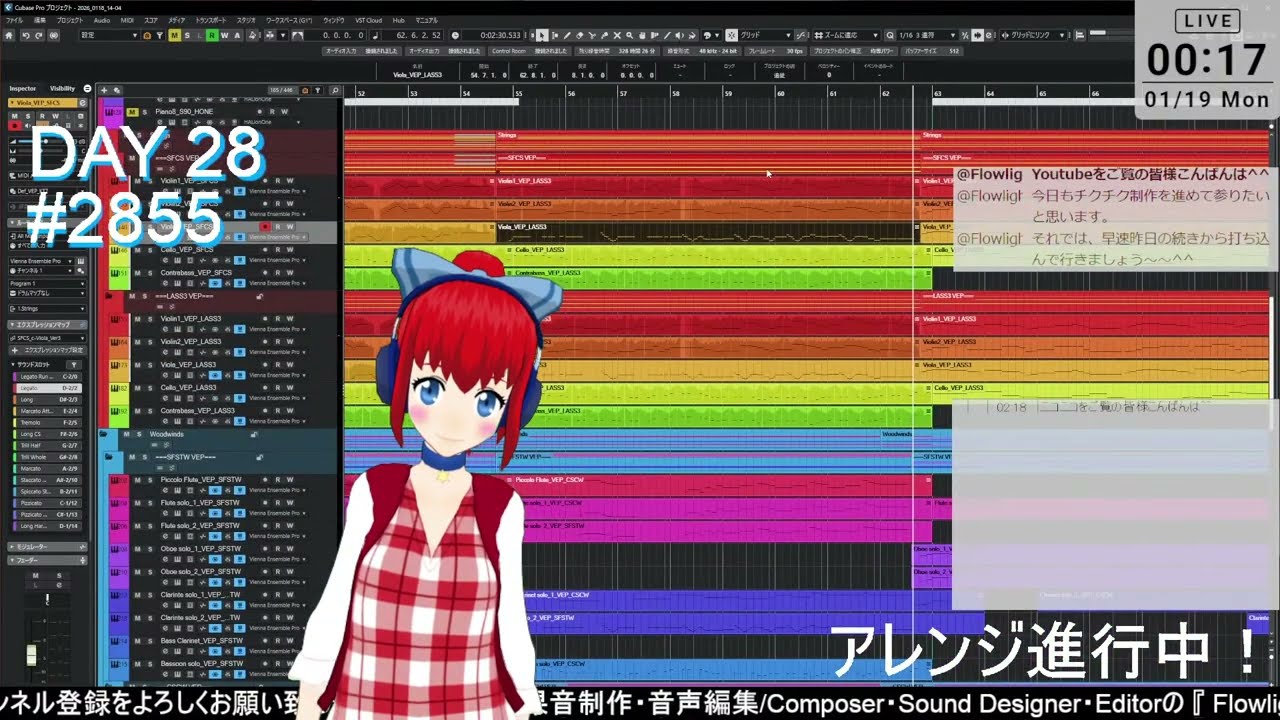
Task: Open Inspector settings round icon beside Visibility
Action: [87, 88]
